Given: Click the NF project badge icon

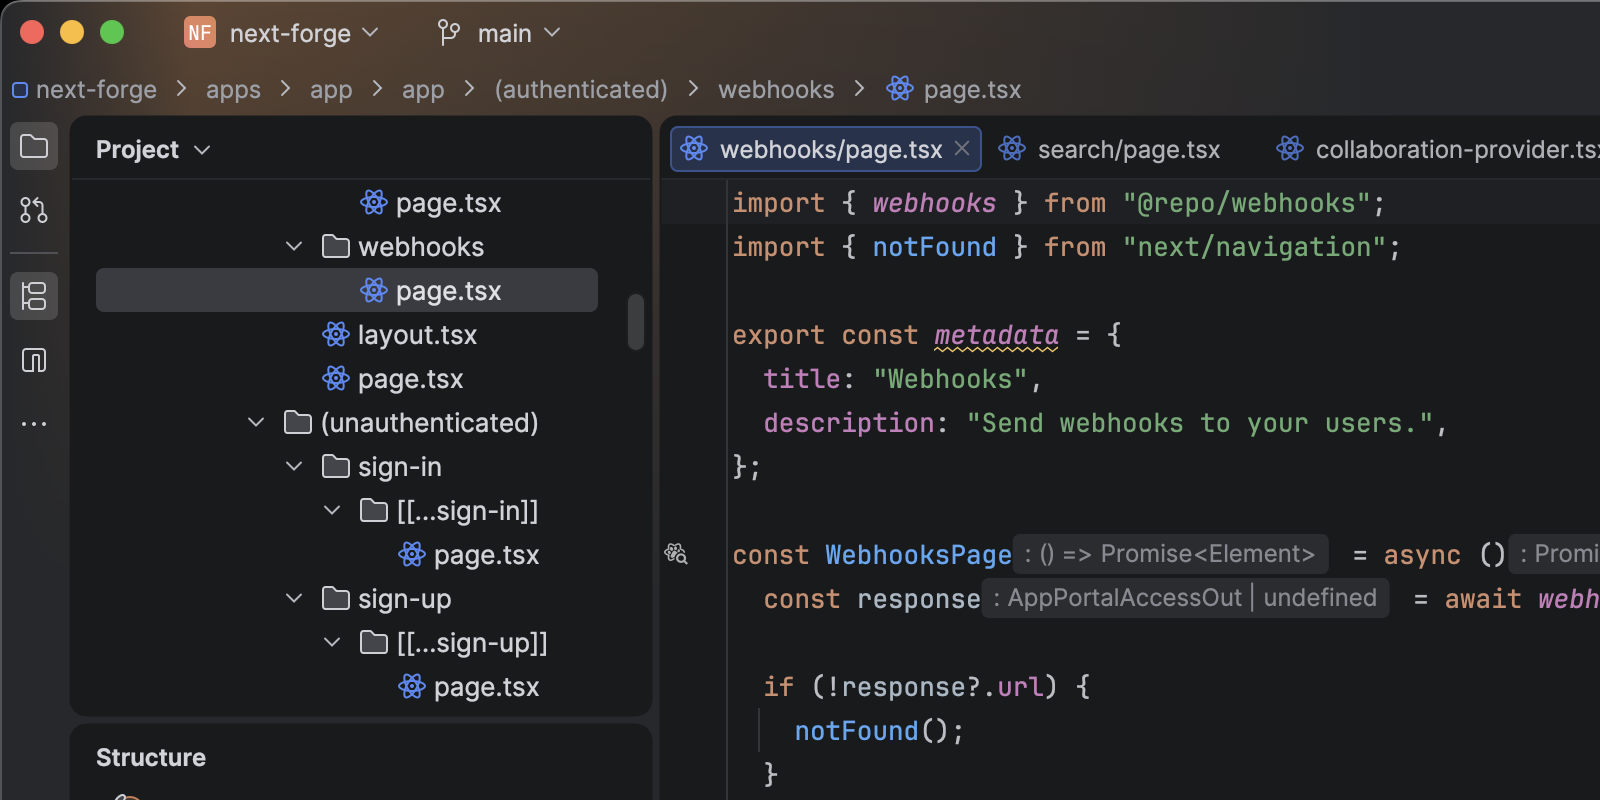Looking at the screenshot, I should tap(200, 33).
